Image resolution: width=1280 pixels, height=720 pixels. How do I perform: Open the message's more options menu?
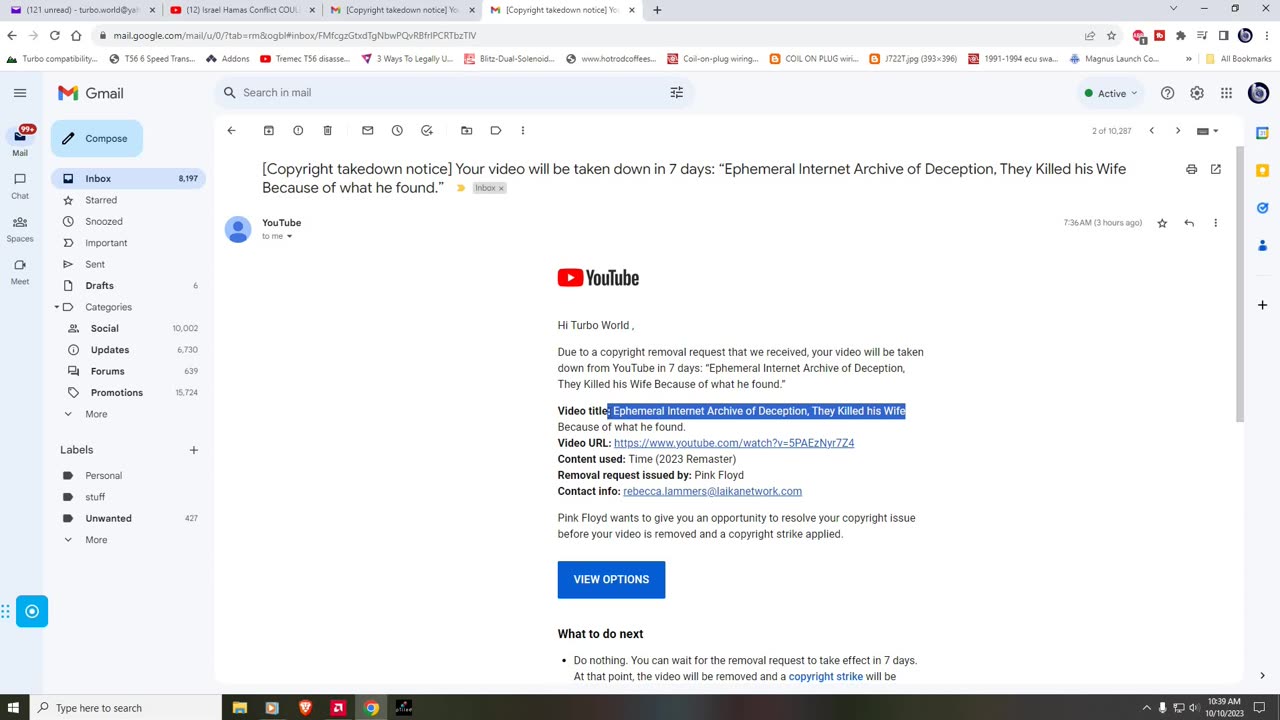1216,223
